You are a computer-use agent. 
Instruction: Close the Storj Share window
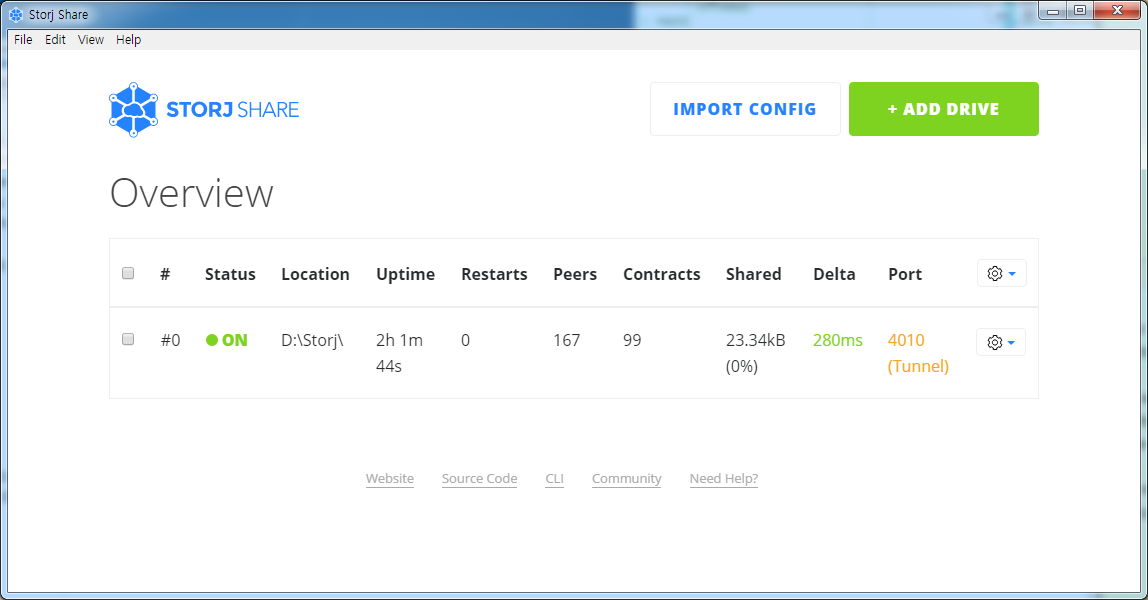[x=1117, y=10]
